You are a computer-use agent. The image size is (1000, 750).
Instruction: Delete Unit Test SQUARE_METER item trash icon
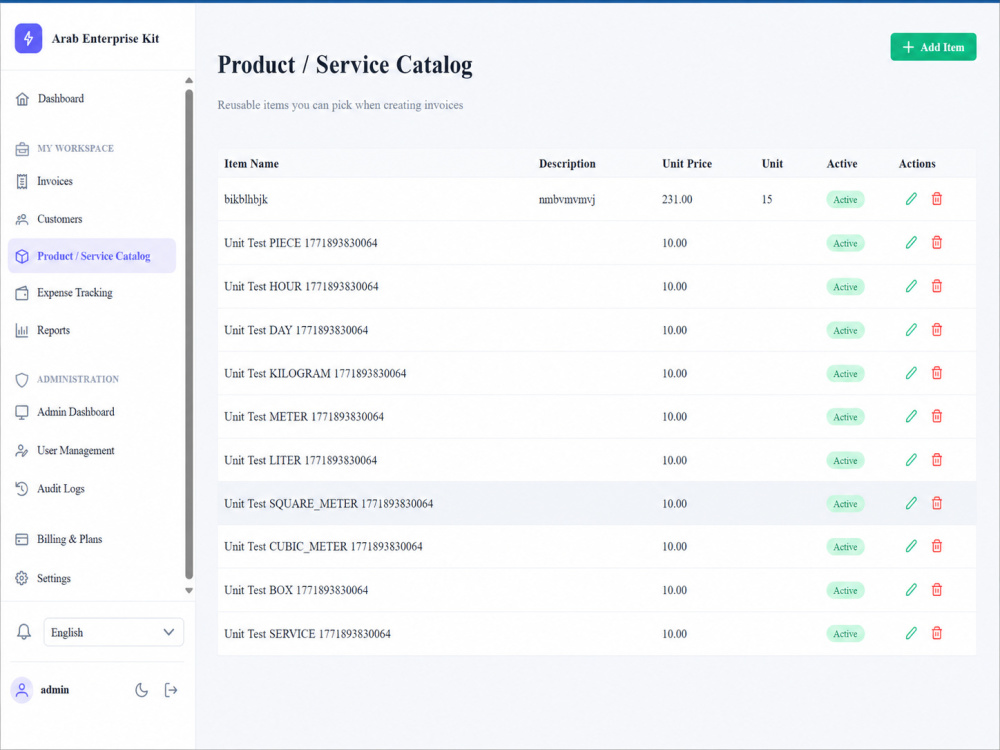[x=936, y=503]
